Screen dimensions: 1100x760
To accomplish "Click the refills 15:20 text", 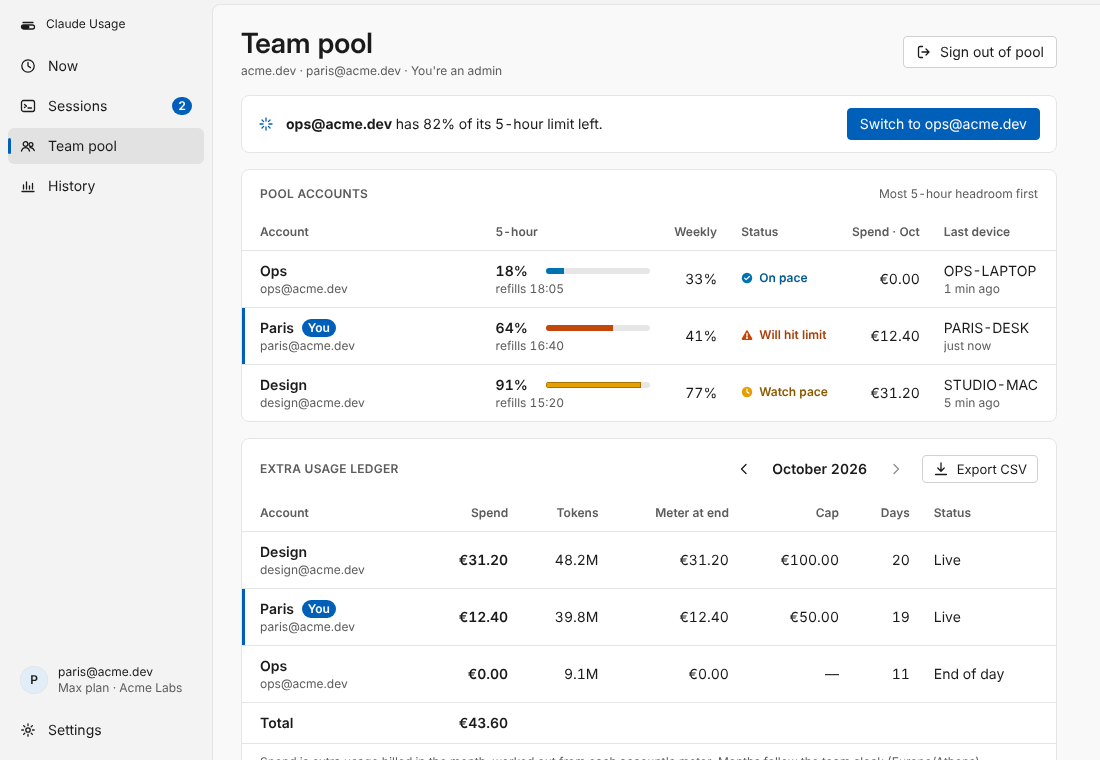I will point(530,402).
